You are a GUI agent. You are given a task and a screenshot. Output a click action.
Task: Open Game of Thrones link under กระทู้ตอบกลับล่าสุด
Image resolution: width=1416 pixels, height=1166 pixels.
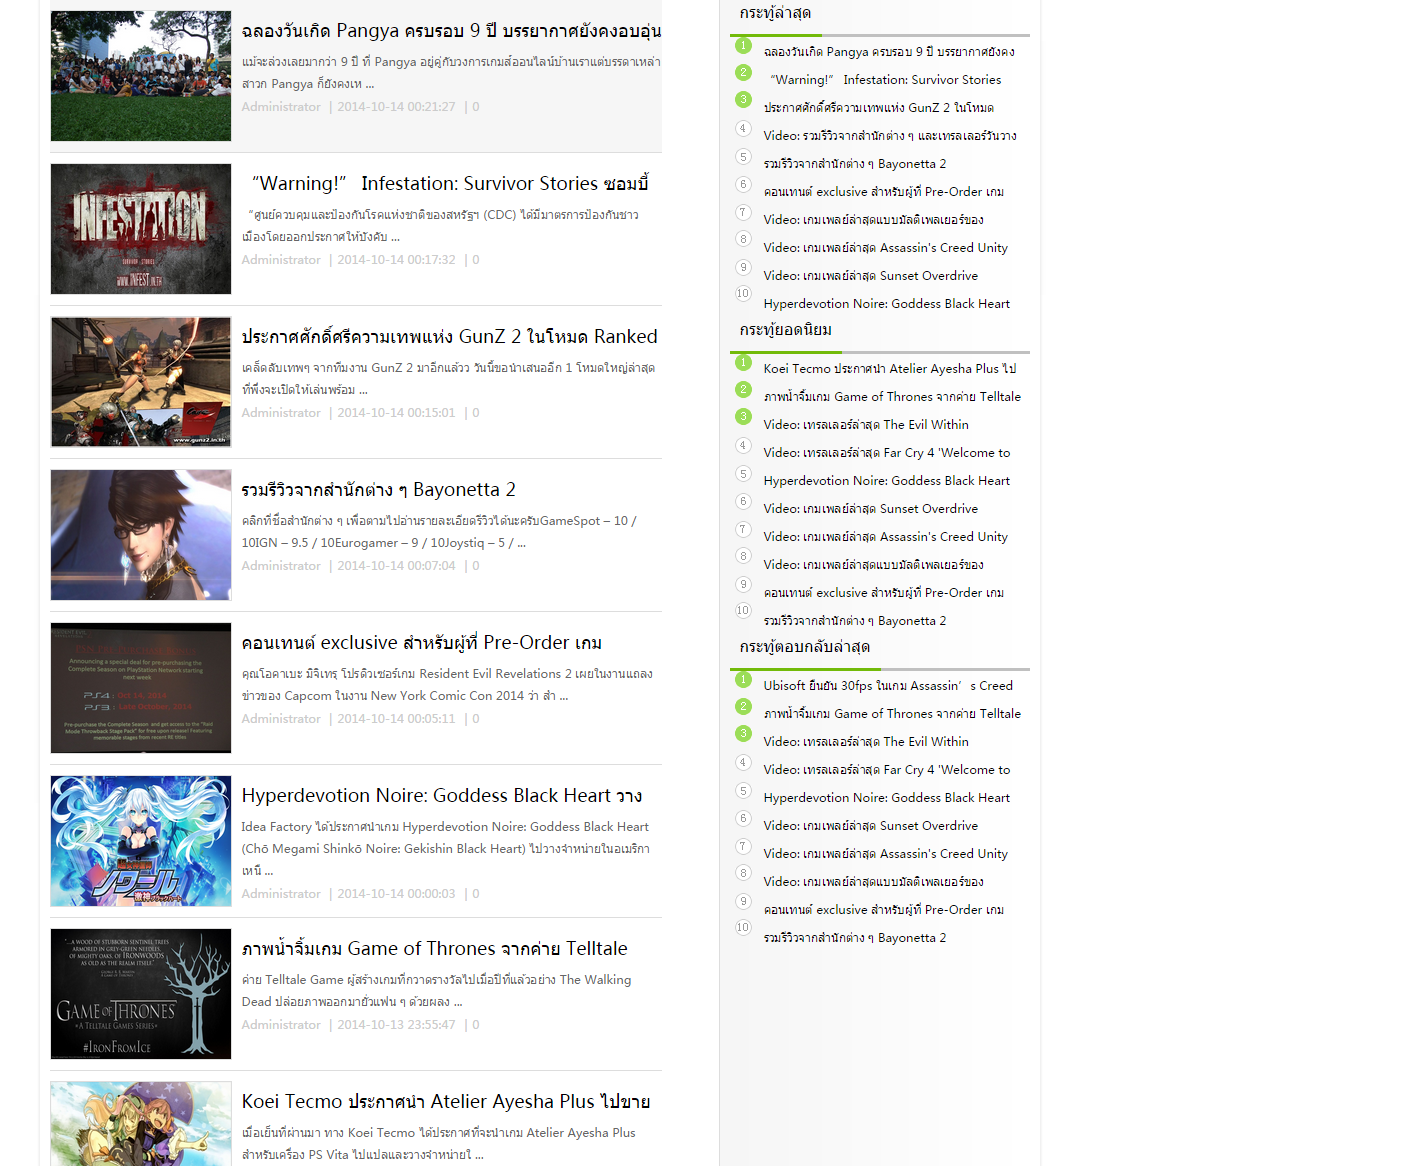(892, 714)
